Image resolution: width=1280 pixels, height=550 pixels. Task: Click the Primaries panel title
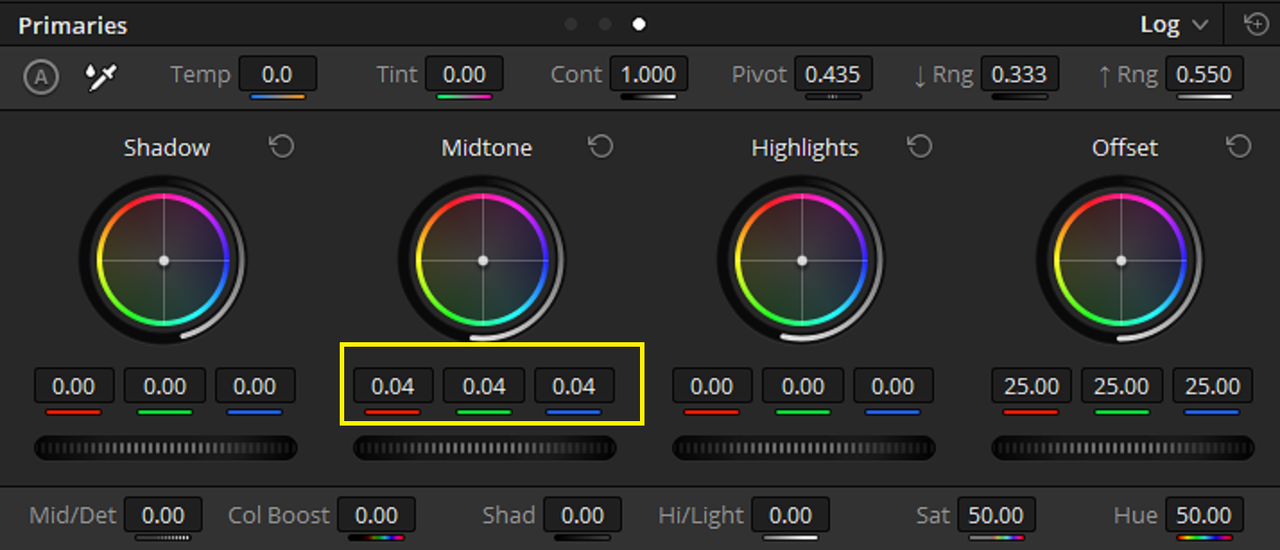click(x=73, y=25)
